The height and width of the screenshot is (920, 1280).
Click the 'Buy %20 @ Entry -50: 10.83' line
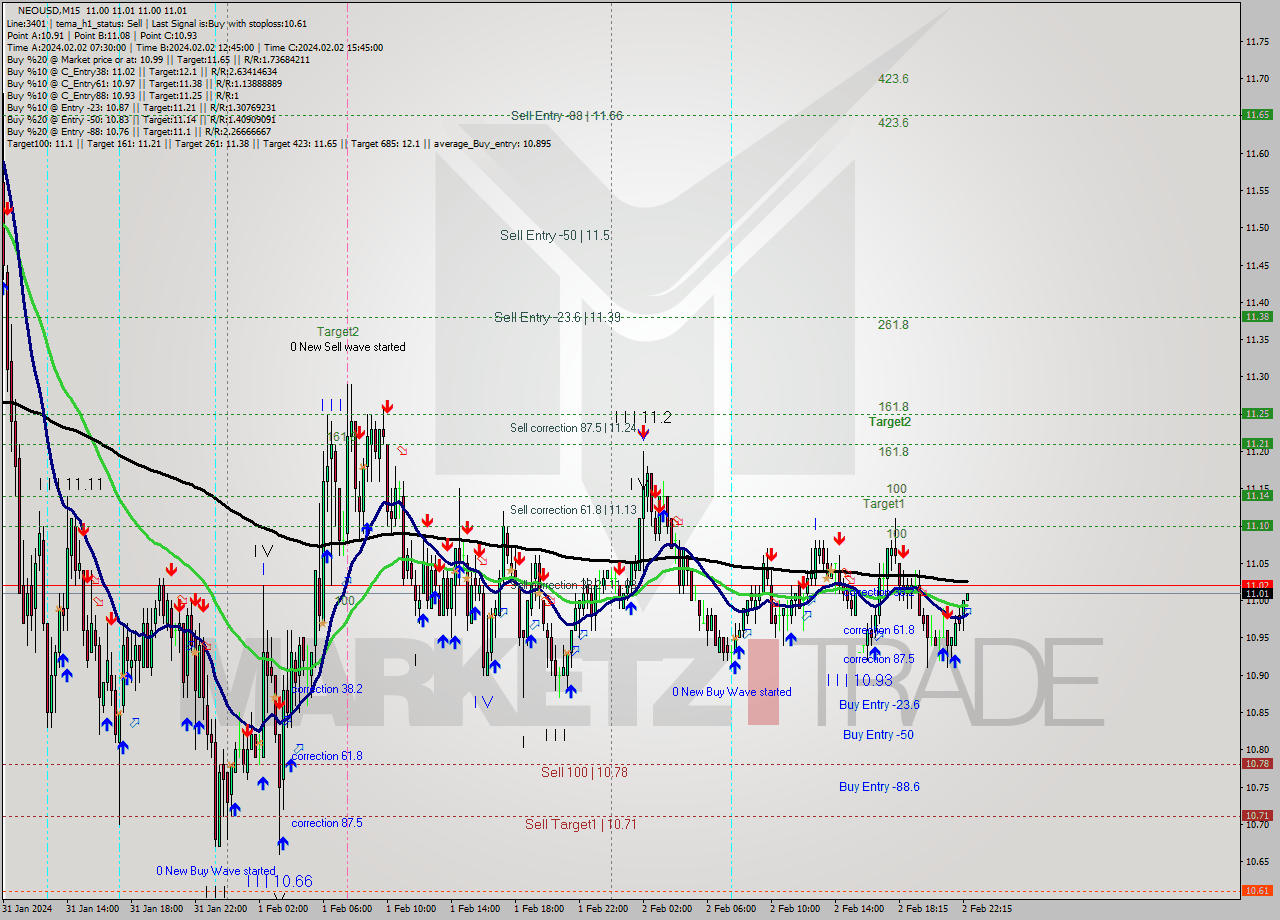pos(141,119)
